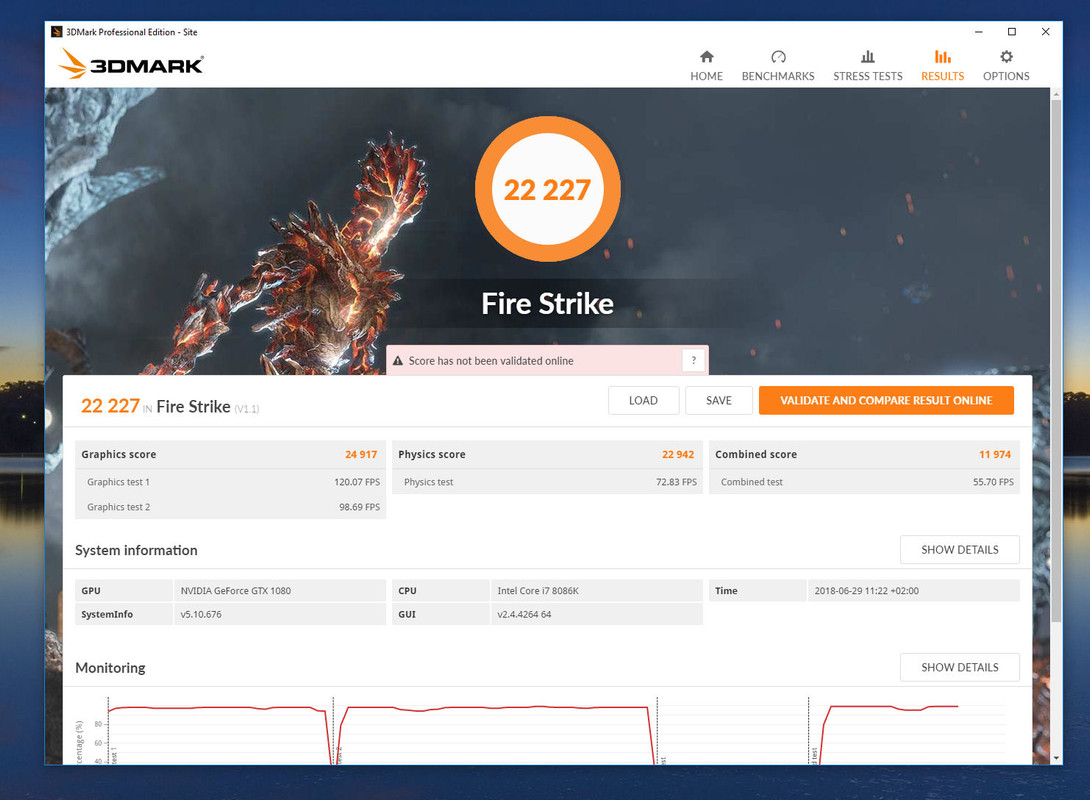This screenshot has height=800, width=1090.
Task: Click the System information heading
Action: point(136,550)
